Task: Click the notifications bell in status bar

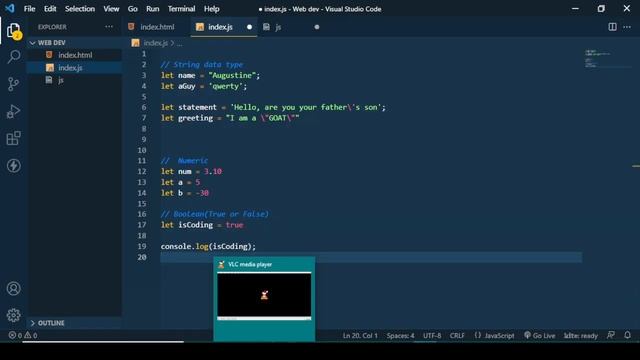Action: click(627, 335)
